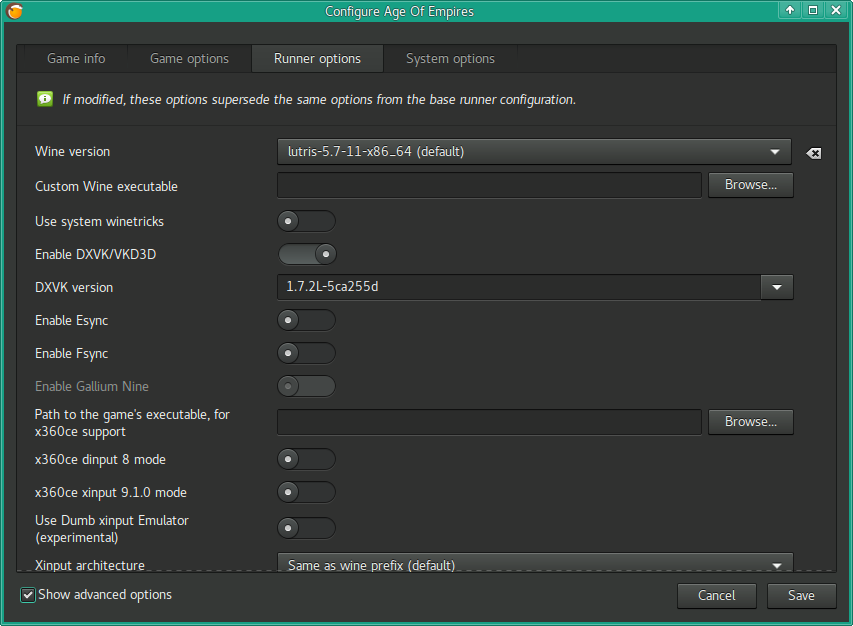The width and height of the screenshot is (853, 626).
Task: Click the 'If modified, these options supersede' notice
Action: pyautogui.click(x=319, y=100)
